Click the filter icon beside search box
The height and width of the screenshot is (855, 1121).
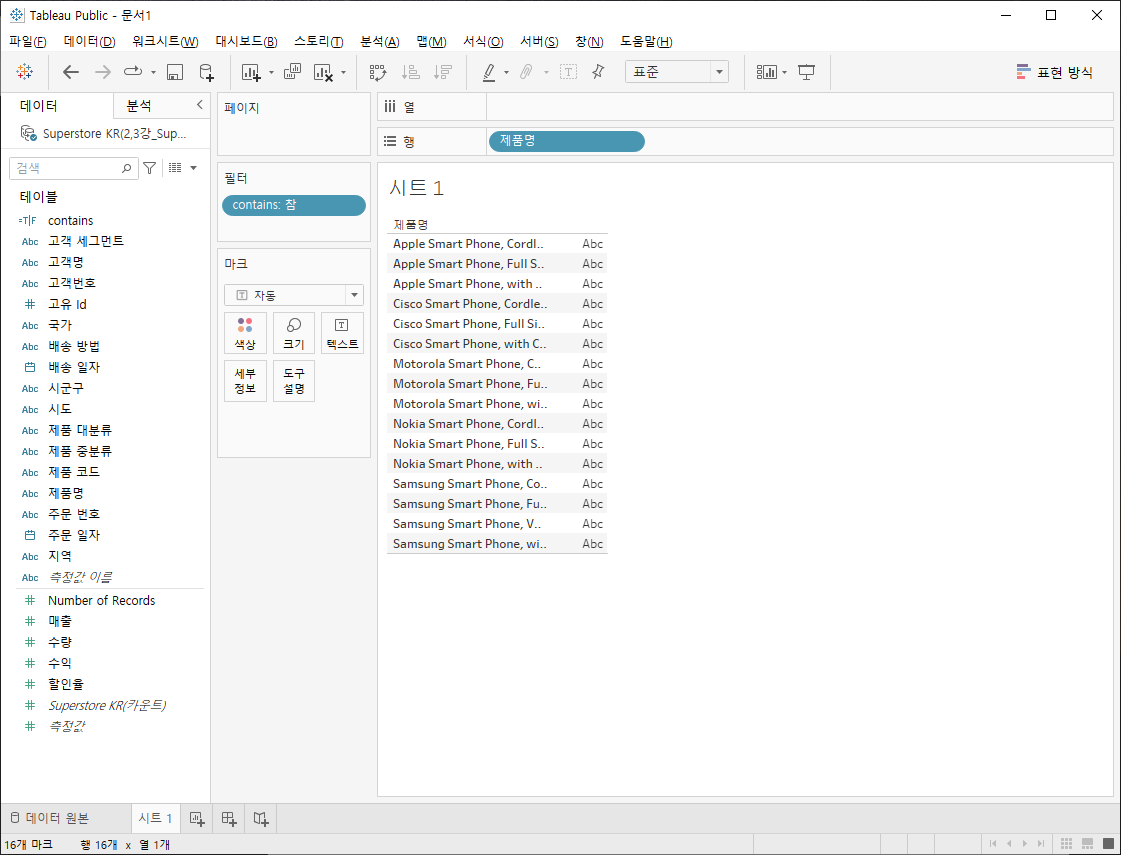[x=149, y=168]
